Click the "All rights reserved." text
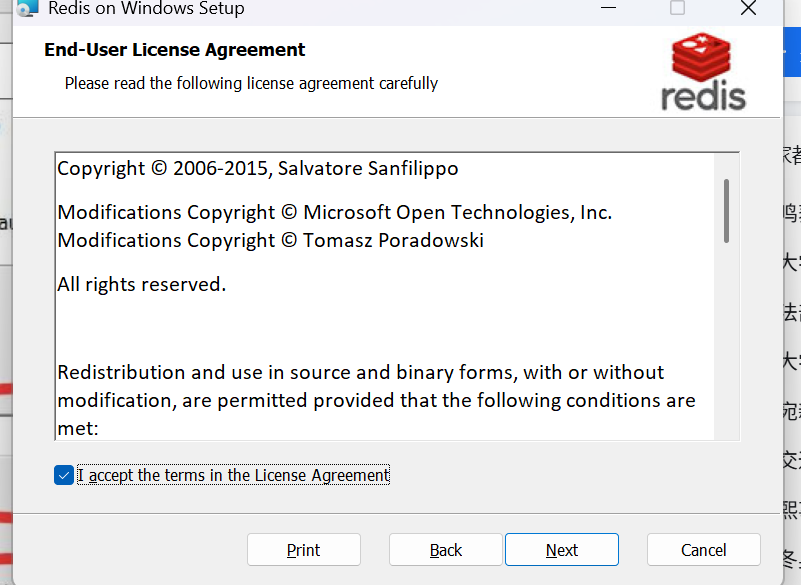The width and height of the screenshot is (801, 585). [x=142, y=284]
